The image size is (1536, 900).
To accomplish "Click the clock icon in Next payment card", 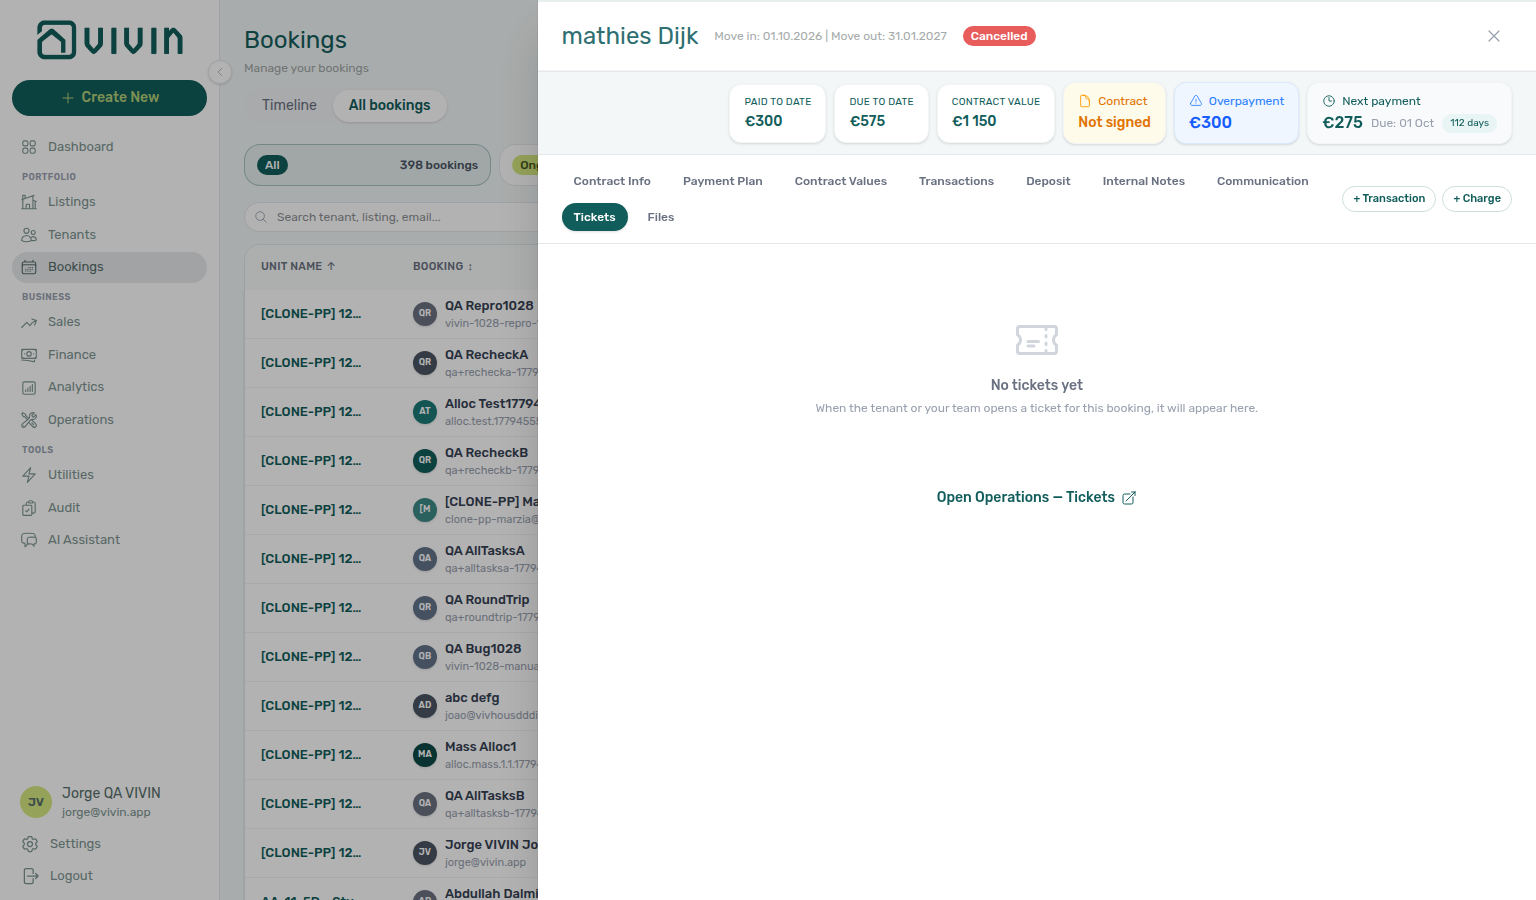I will click(x=1329, y=101).
